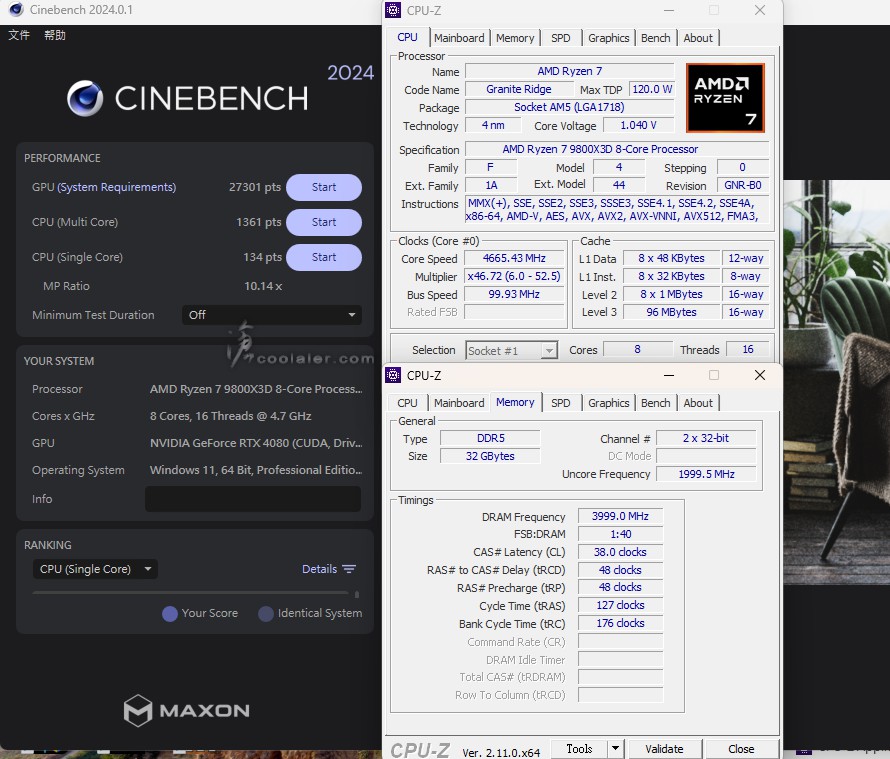
Task: Select Bench tab in bottom CPU-Z window
Action: [656, 403]
